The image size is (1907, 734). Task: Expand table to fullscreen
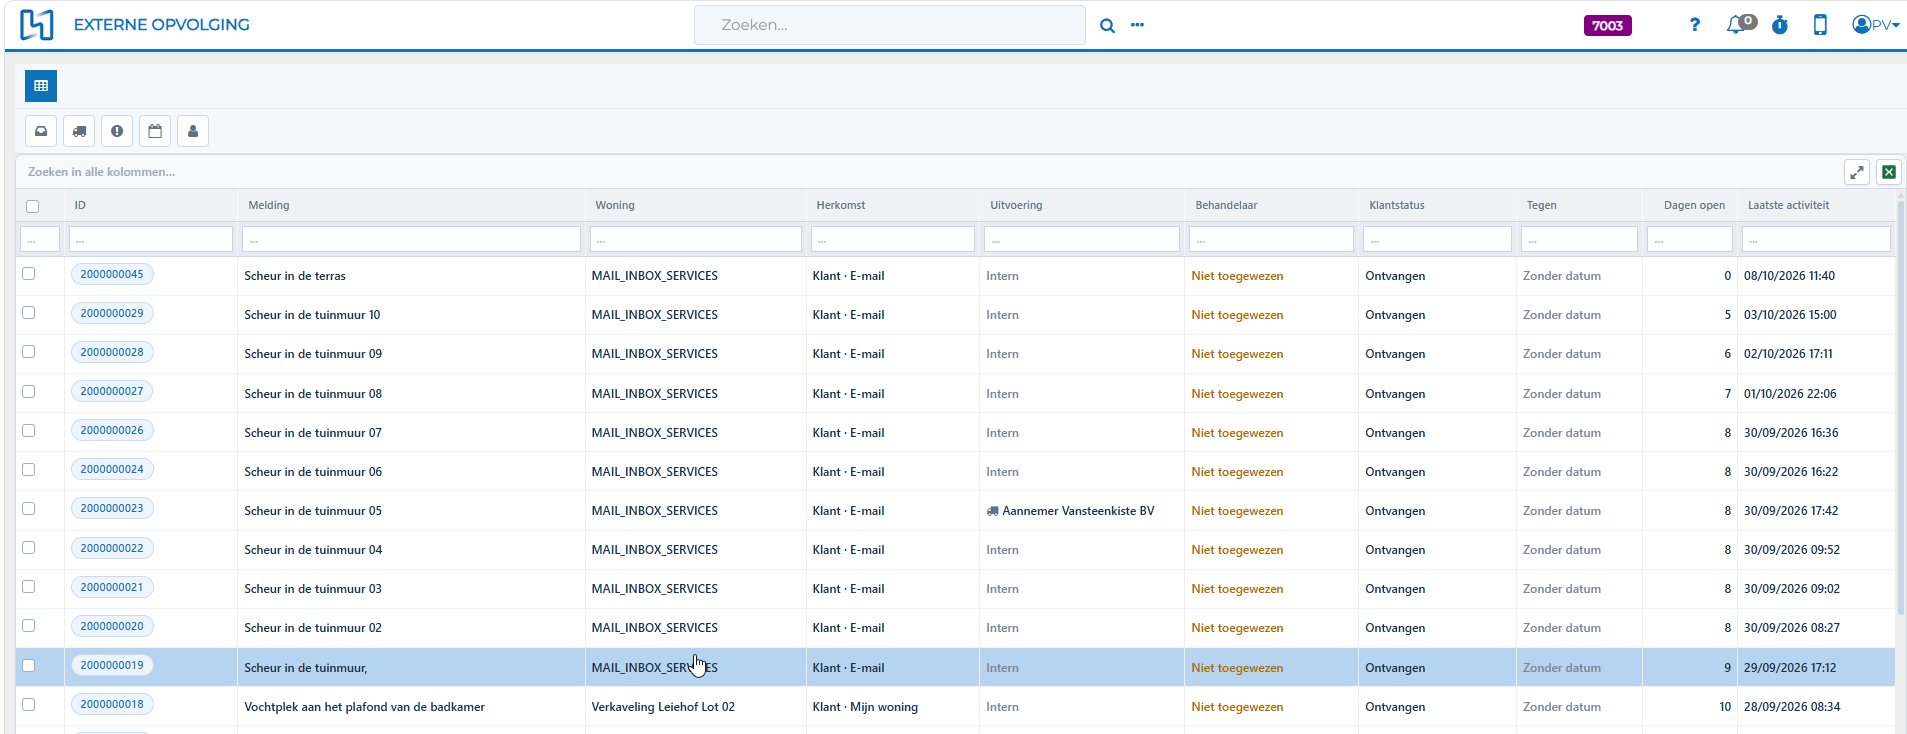1857,172
